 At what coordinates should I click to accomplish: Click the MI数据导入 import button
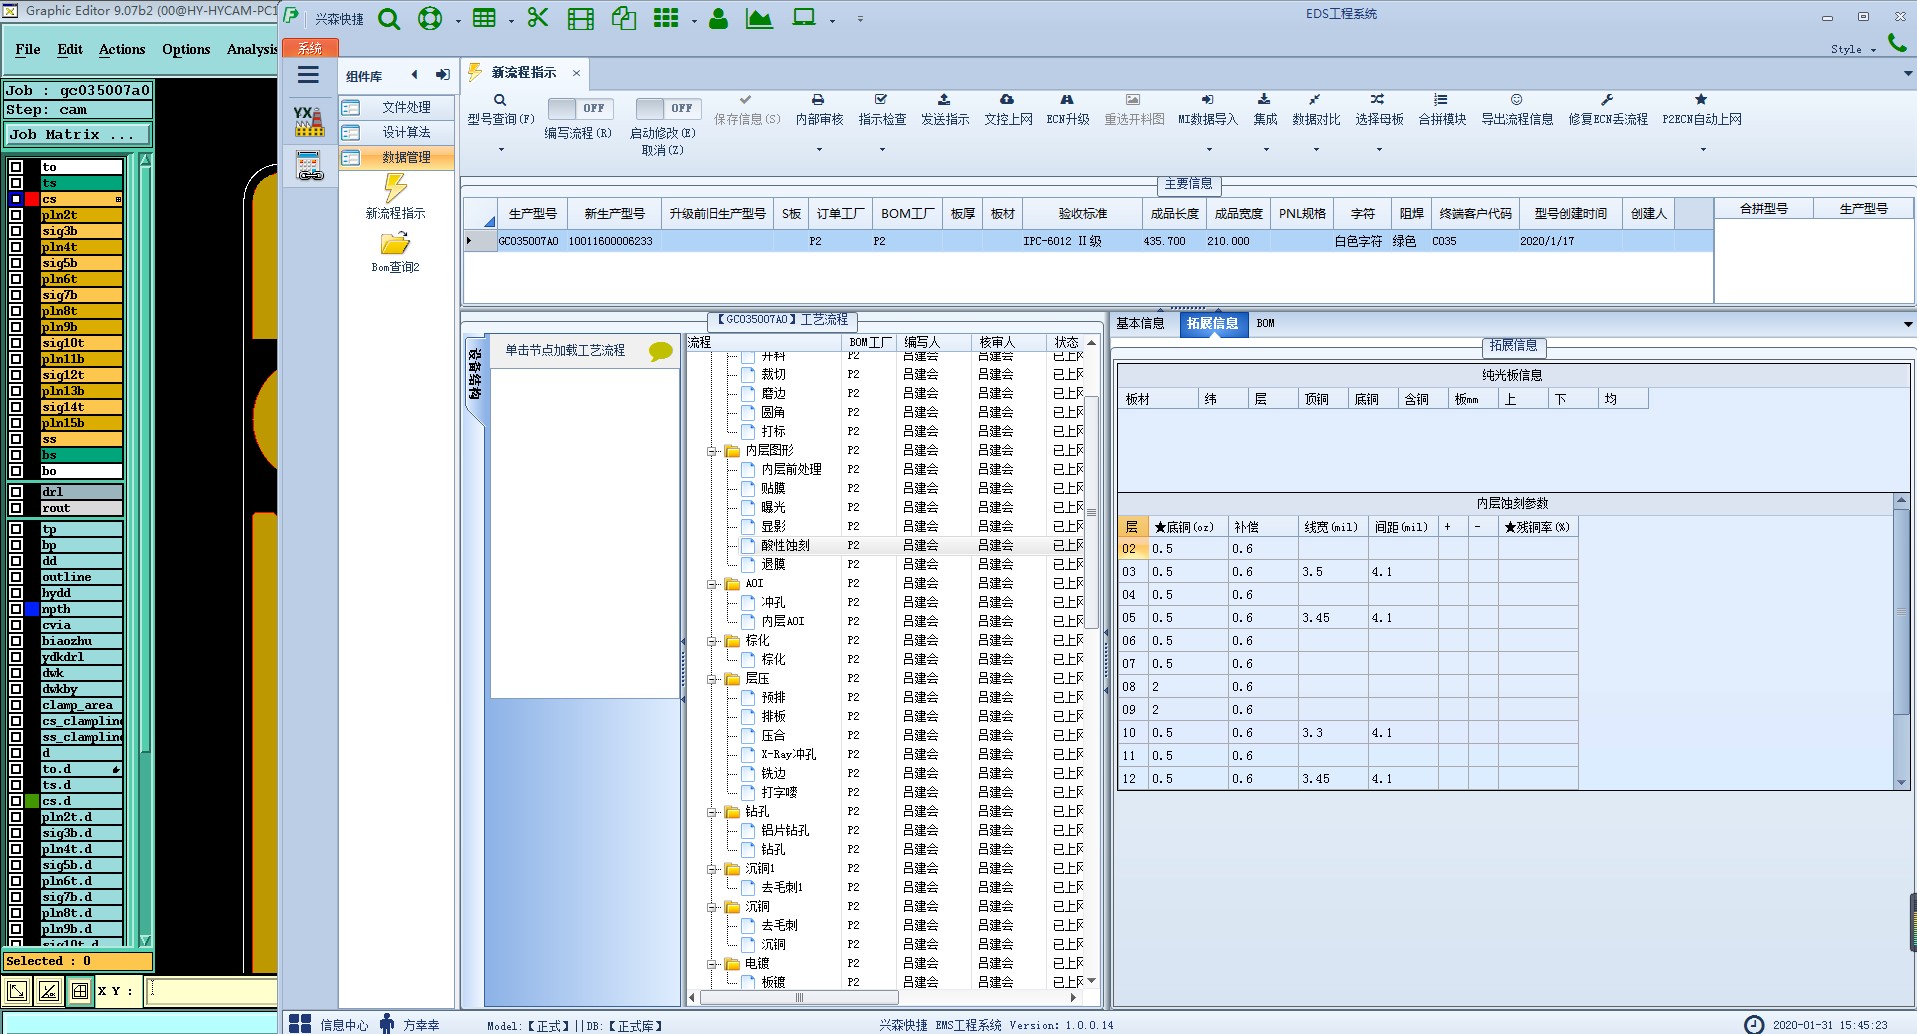point(1208,110)
